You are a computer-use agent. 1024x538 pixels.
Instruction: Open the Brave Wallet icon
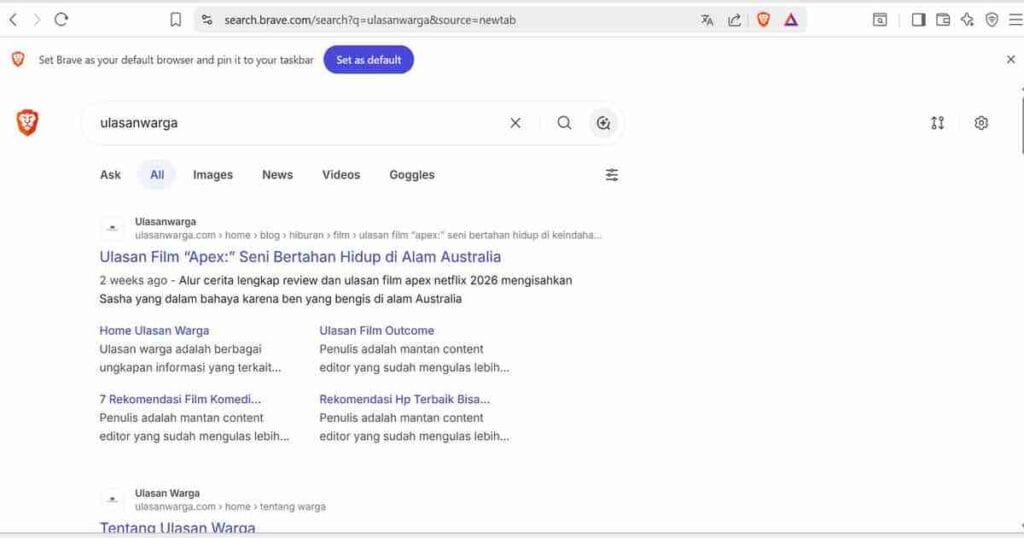pyautogui.click(x=943, y=20)
